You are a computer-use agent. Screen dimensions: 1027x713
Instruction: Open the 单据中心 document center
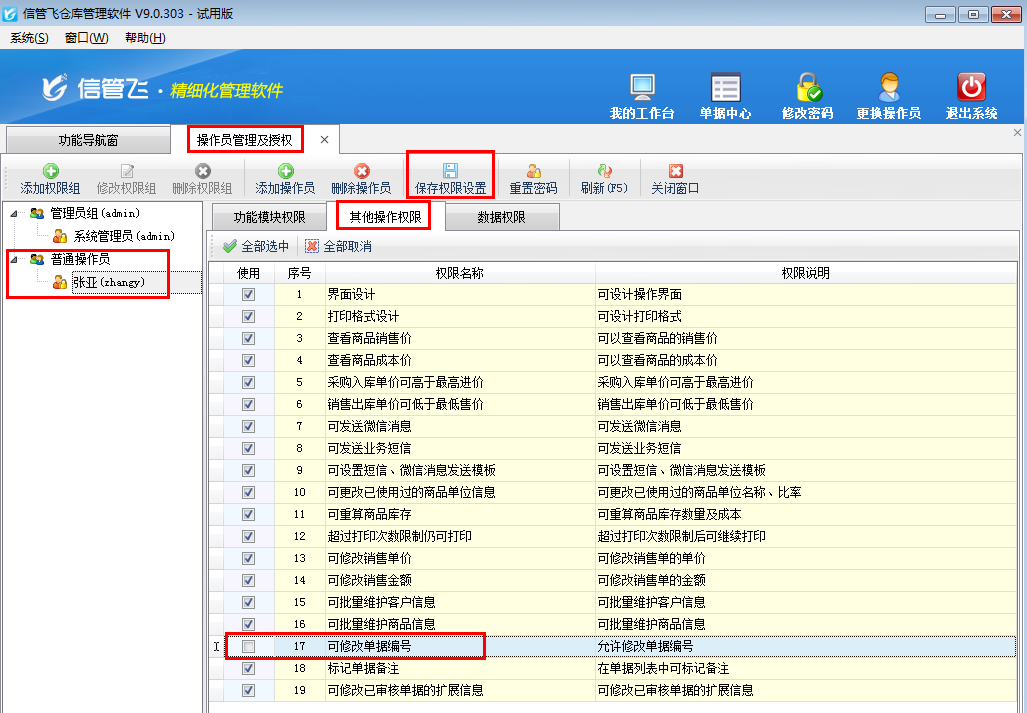coord(725,96)
